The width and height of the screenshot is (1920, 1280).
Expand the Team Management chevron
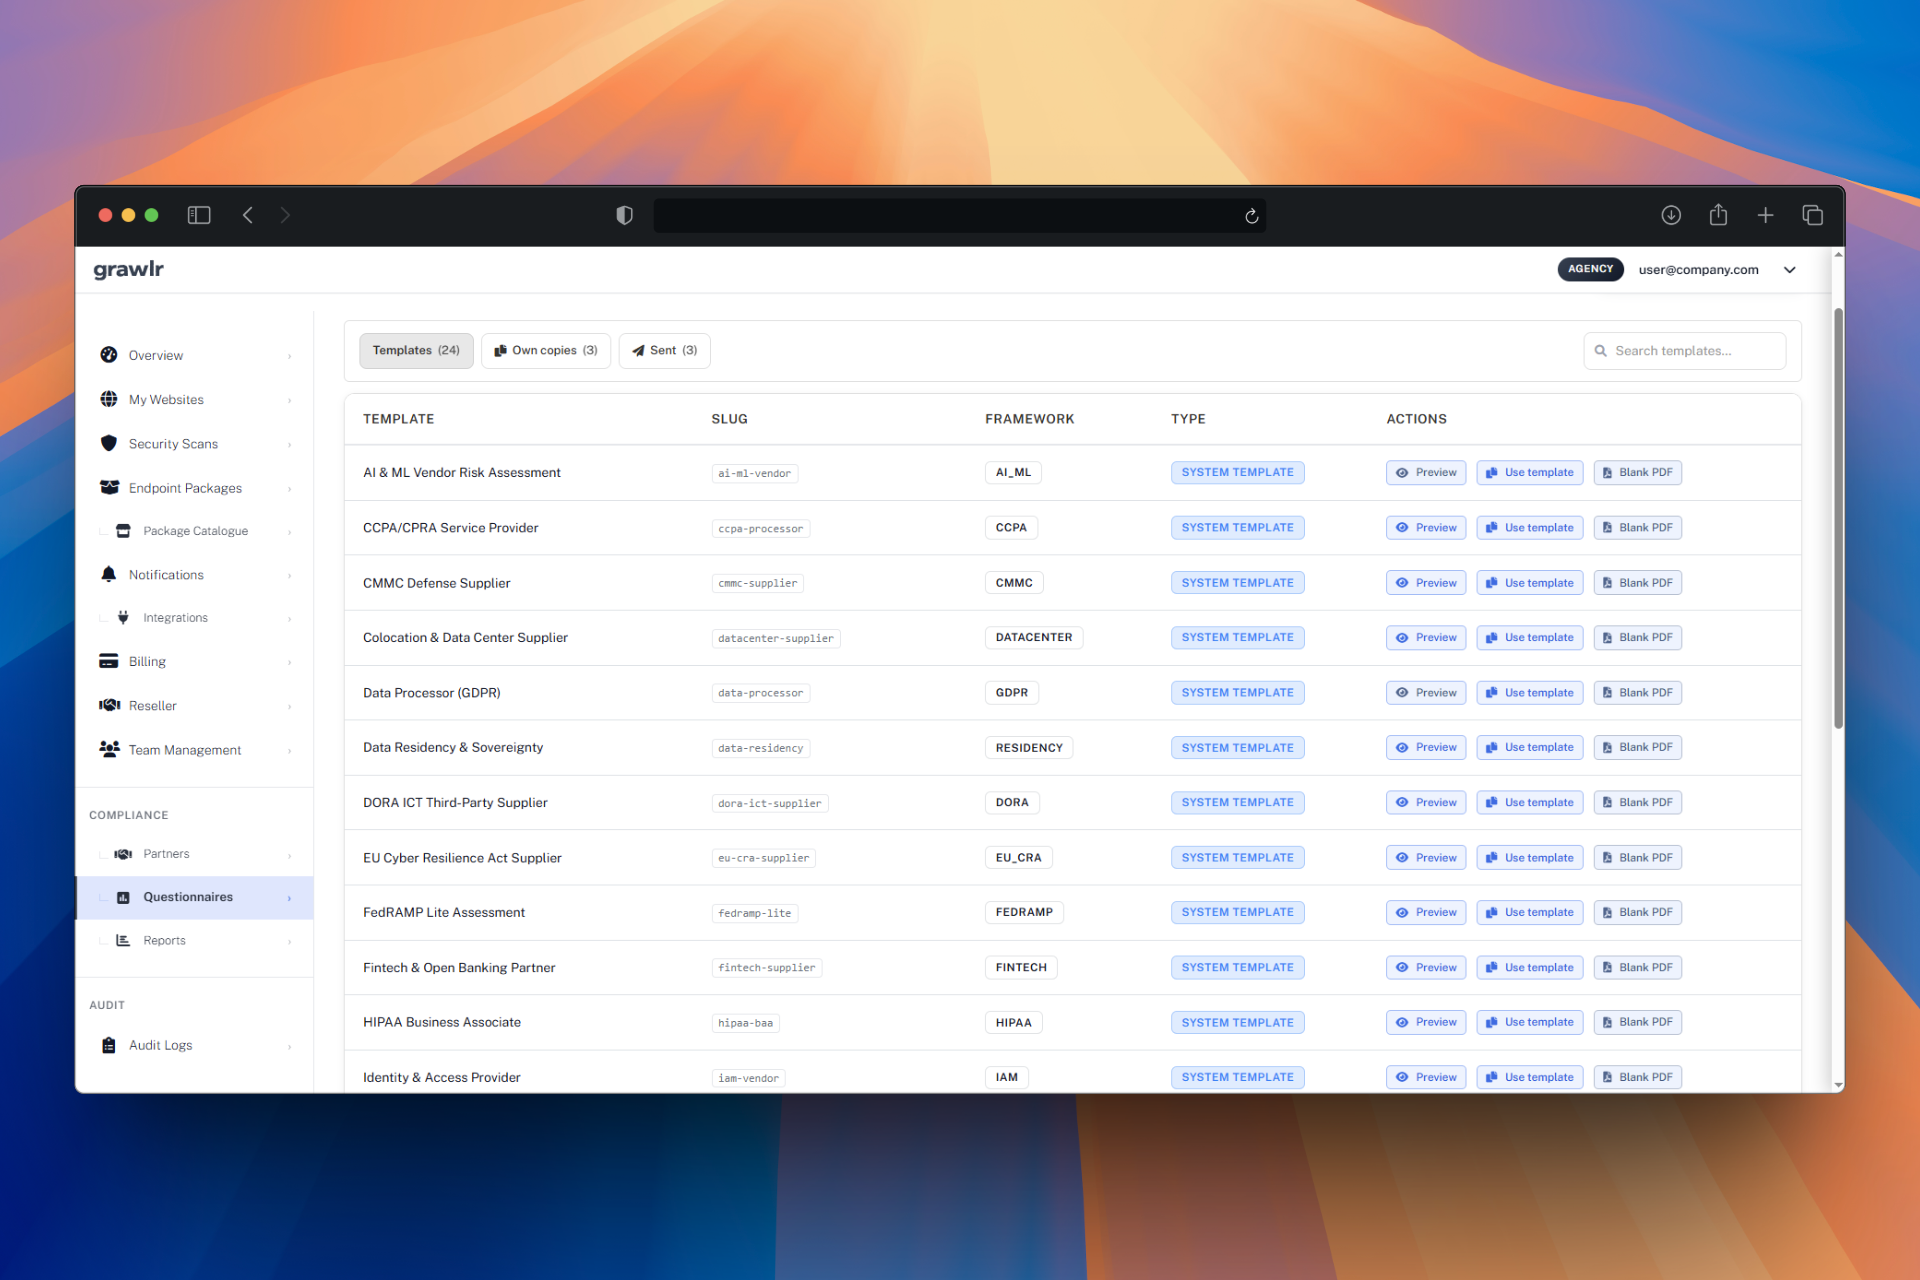(290, 750)
